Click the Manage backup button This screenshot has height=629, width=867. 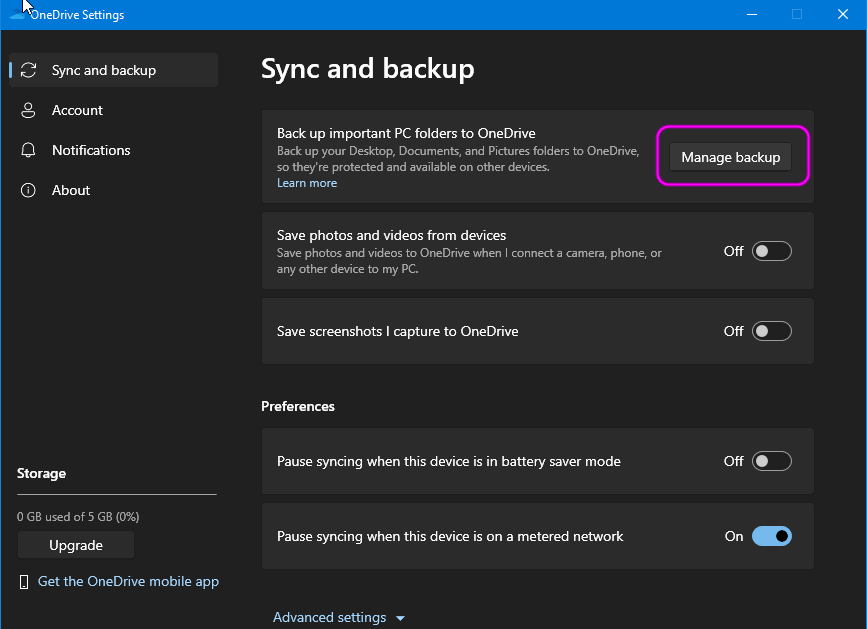tap(730, 157)
